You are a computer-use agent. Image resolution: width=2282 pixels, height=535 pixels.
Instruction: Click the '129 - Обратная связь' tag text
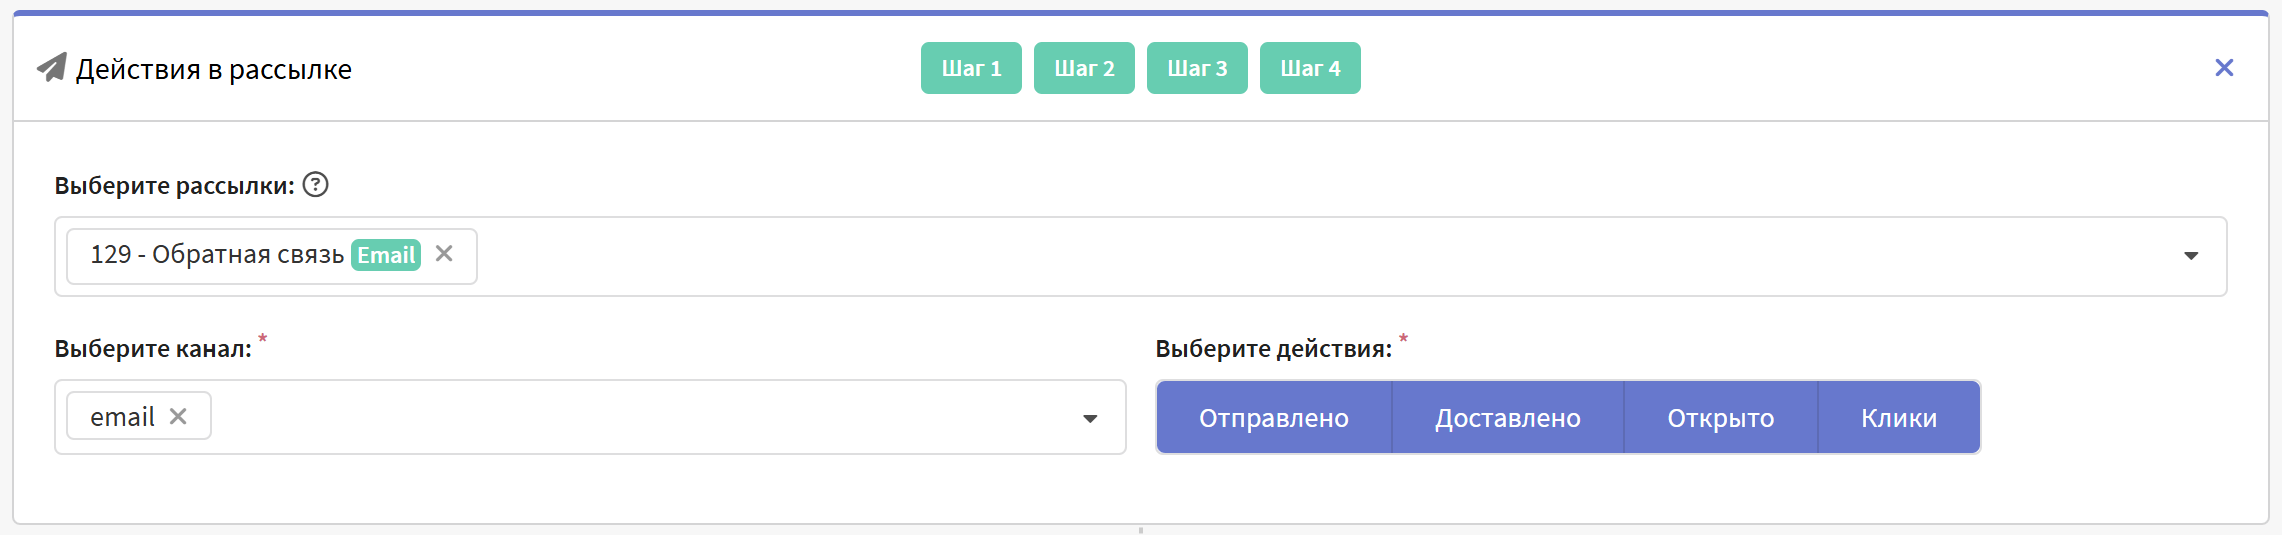coord(217,256)
